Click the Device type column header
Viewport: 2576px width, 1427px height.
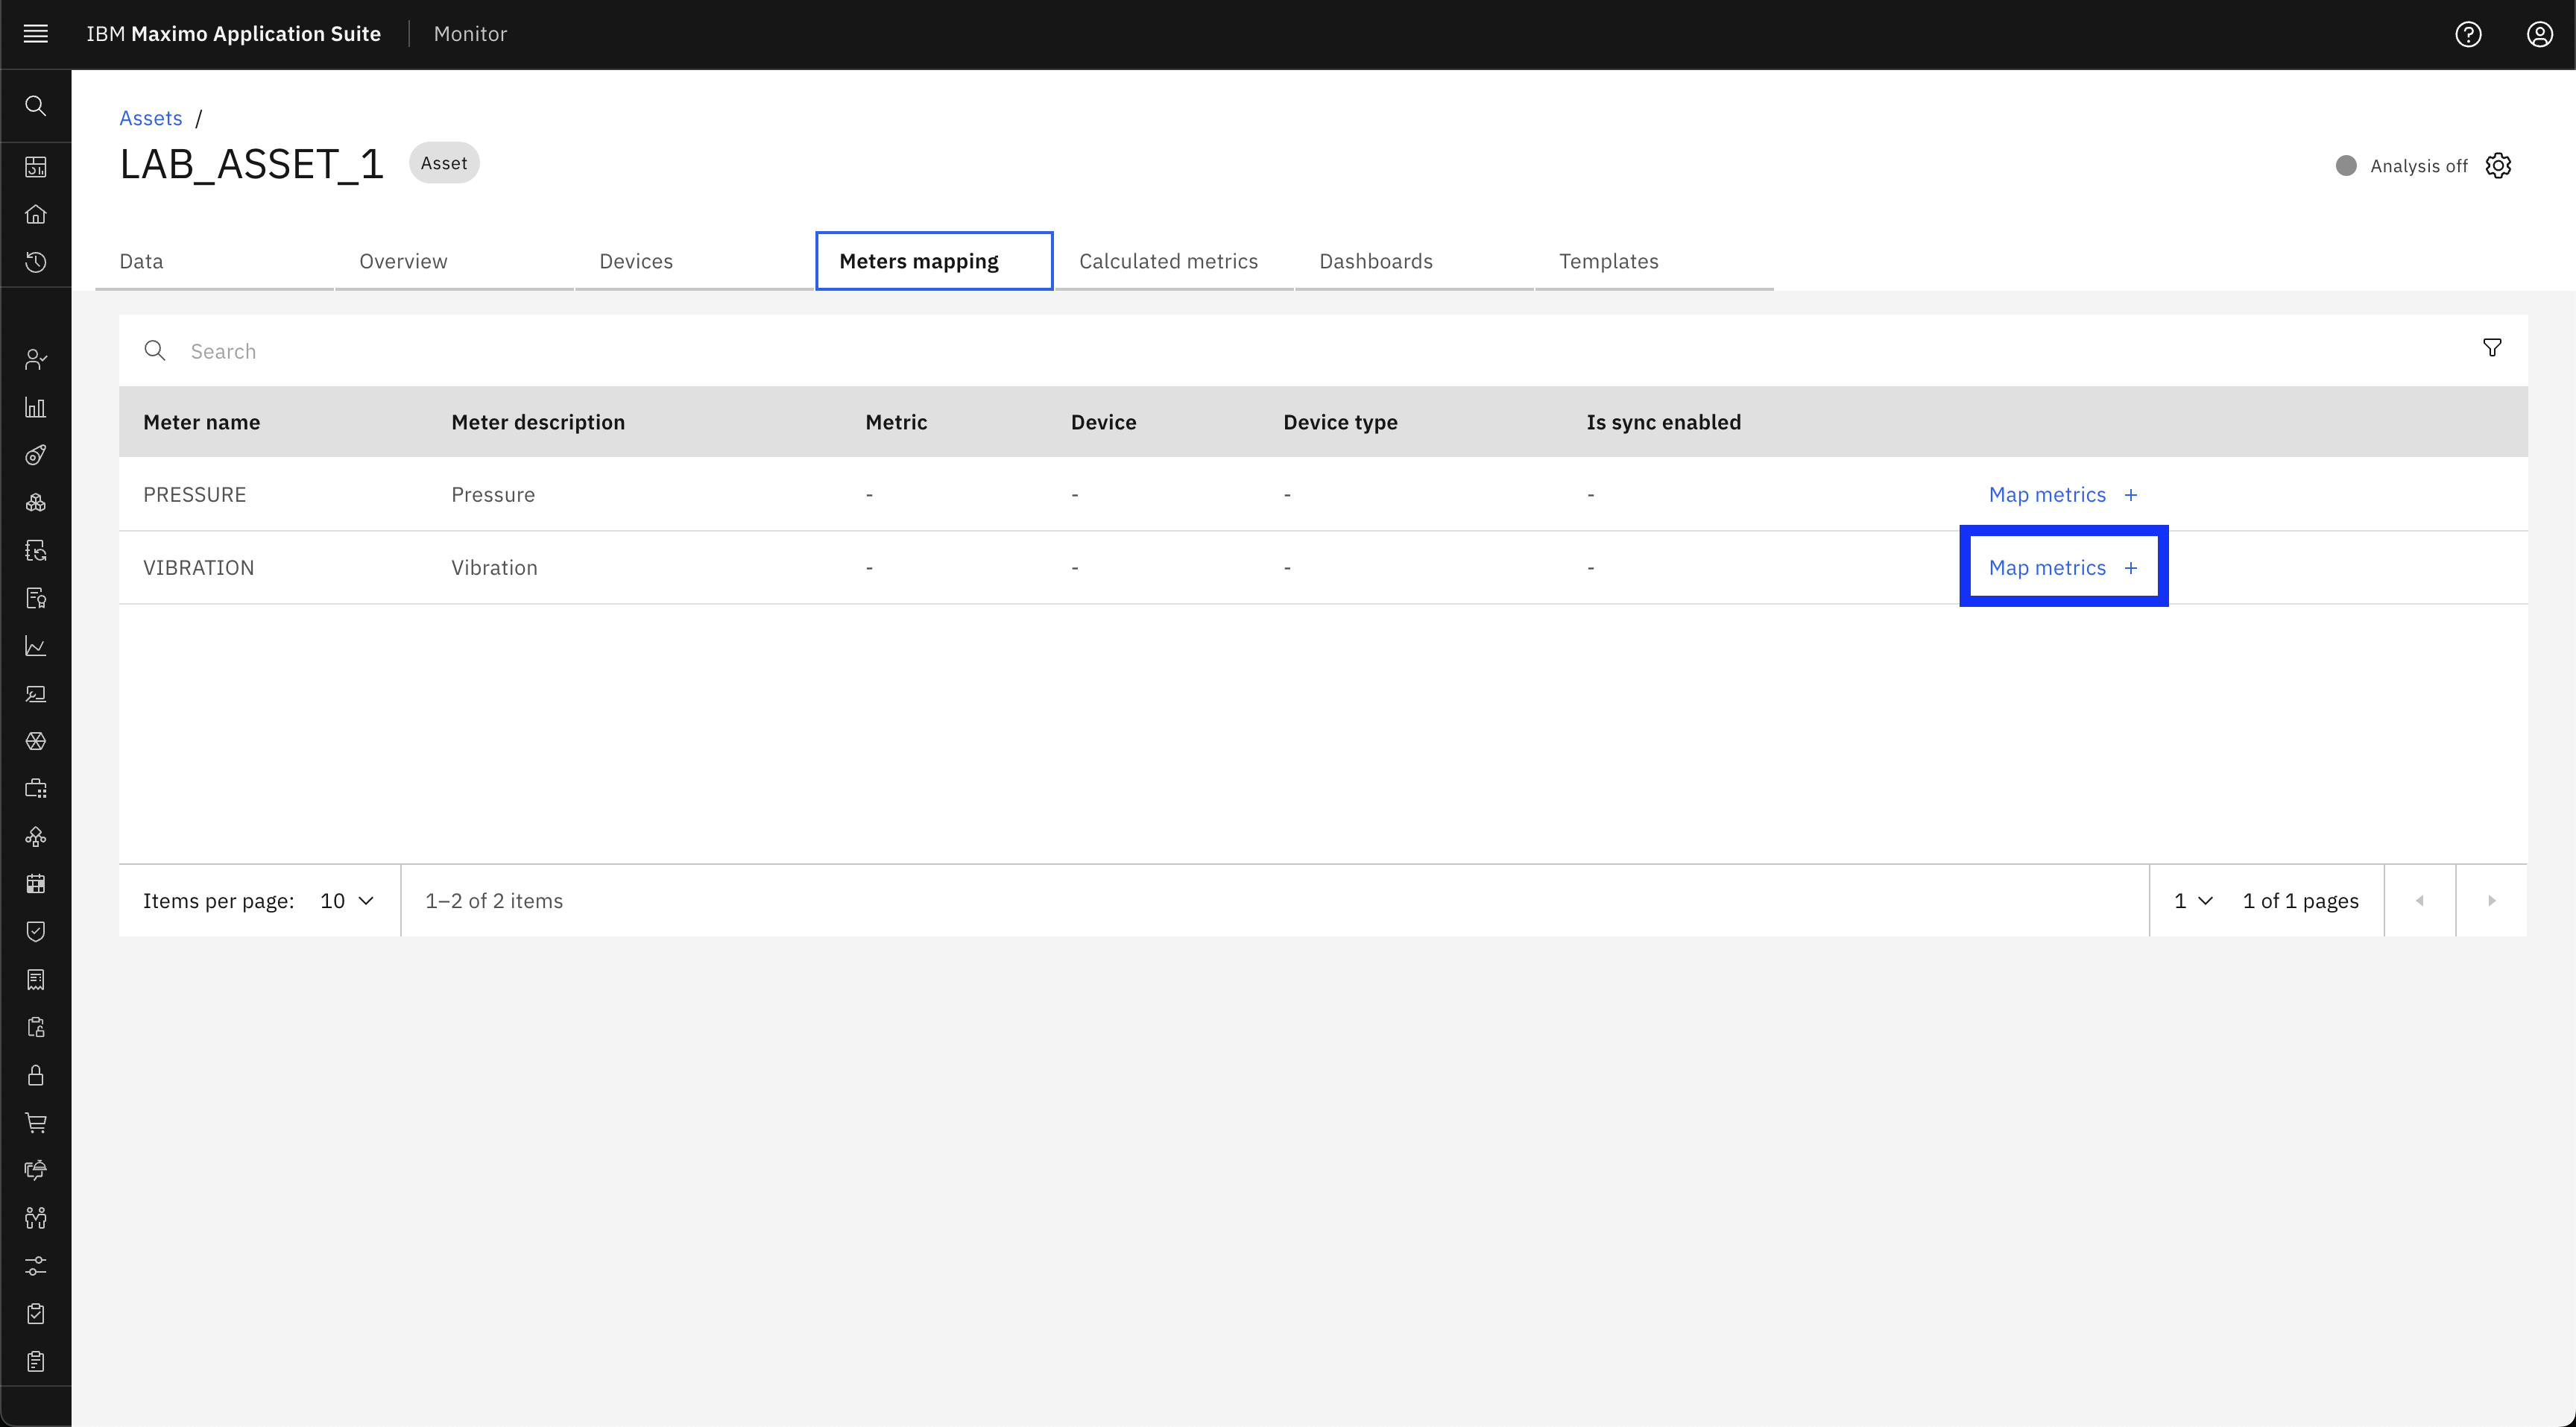click(x=1340, y=422)
